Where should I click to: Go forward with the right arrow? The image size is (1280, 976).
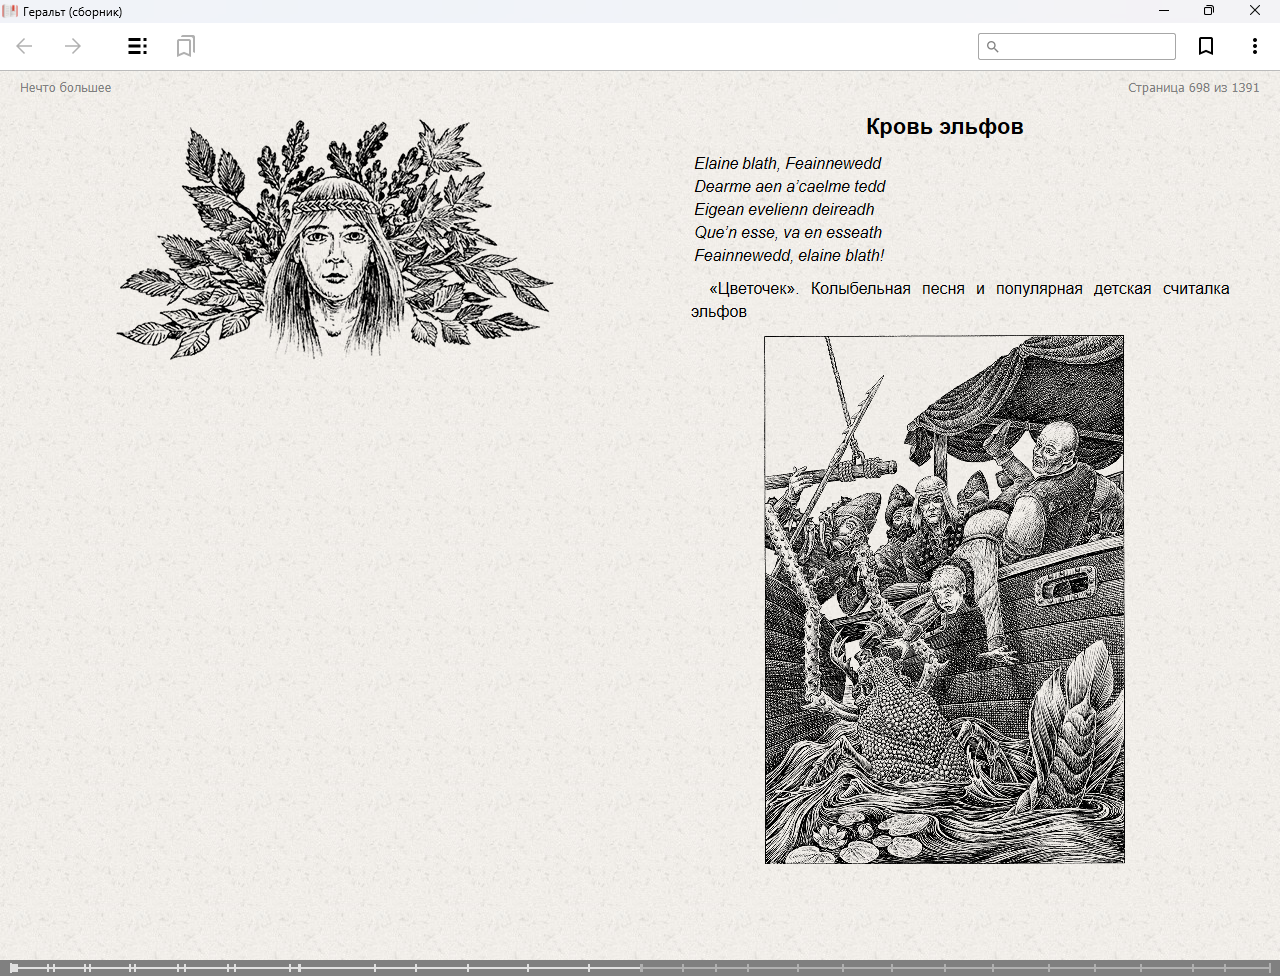click(73, 46)
